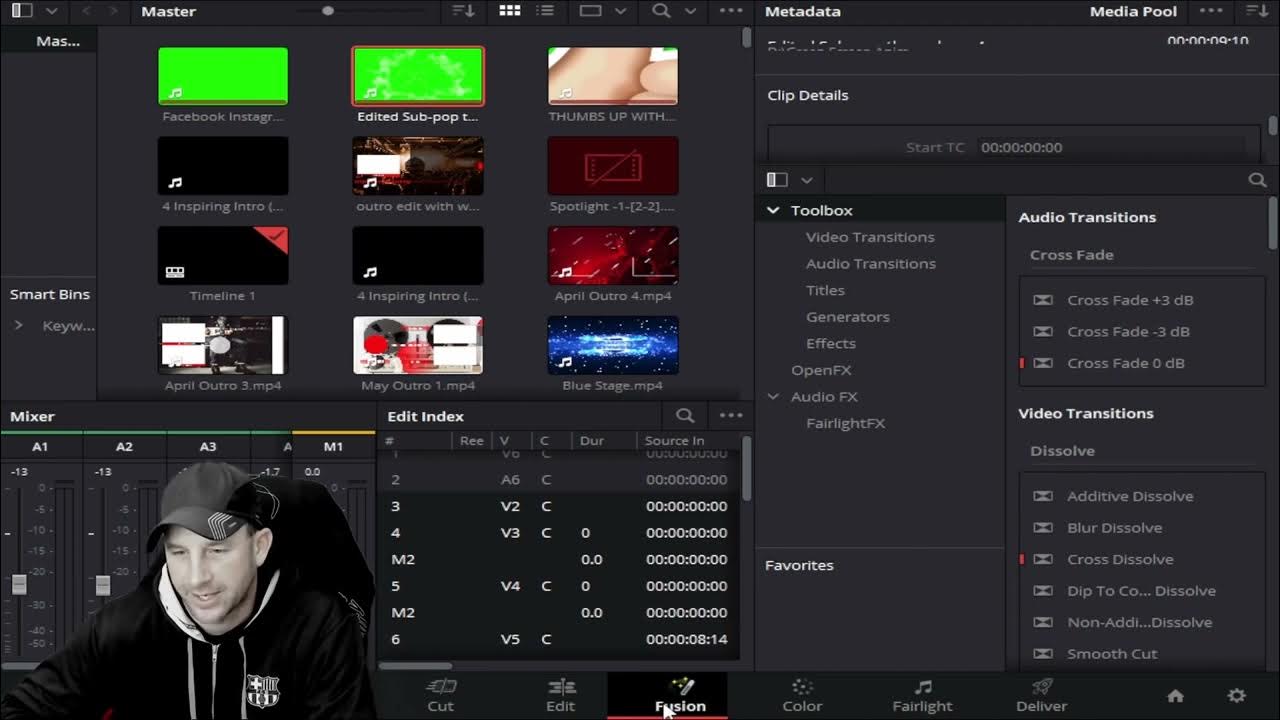The width and height of the screenshot is (1280, 720).
Task: Click the Edit Index search icon
Action: [x=685, y=415]
